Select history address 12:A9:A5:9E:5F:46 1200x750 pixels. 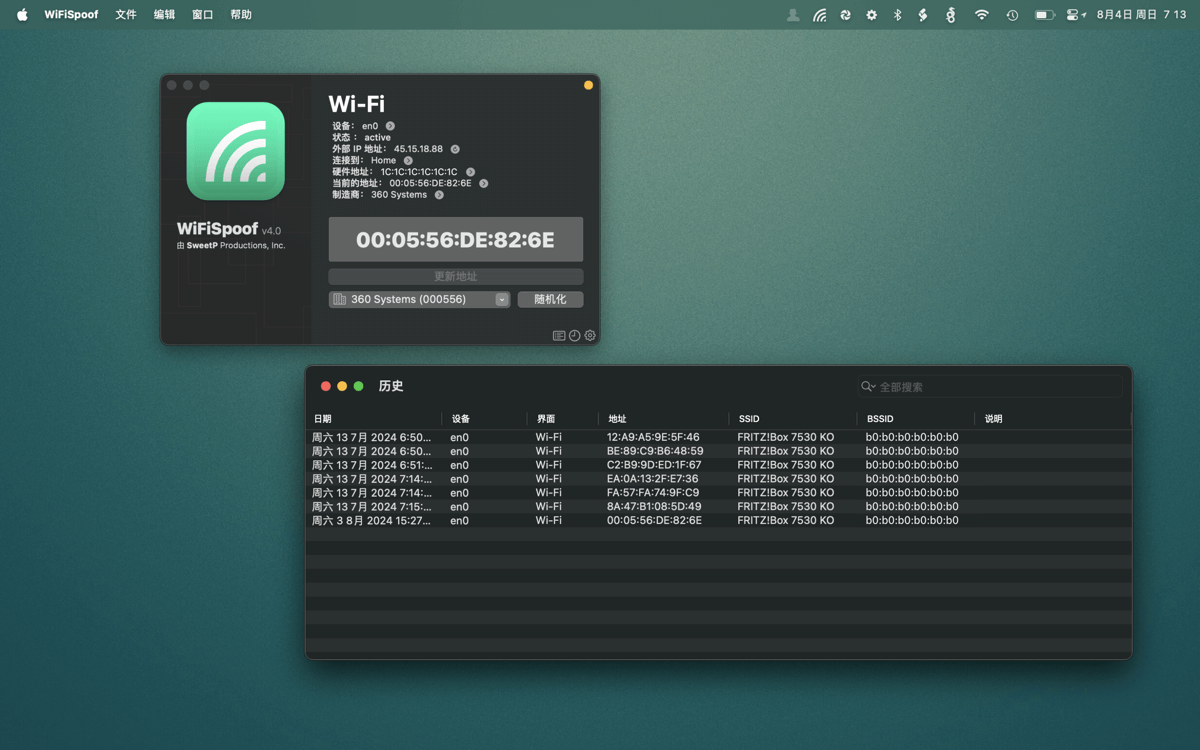click(653, 437)
